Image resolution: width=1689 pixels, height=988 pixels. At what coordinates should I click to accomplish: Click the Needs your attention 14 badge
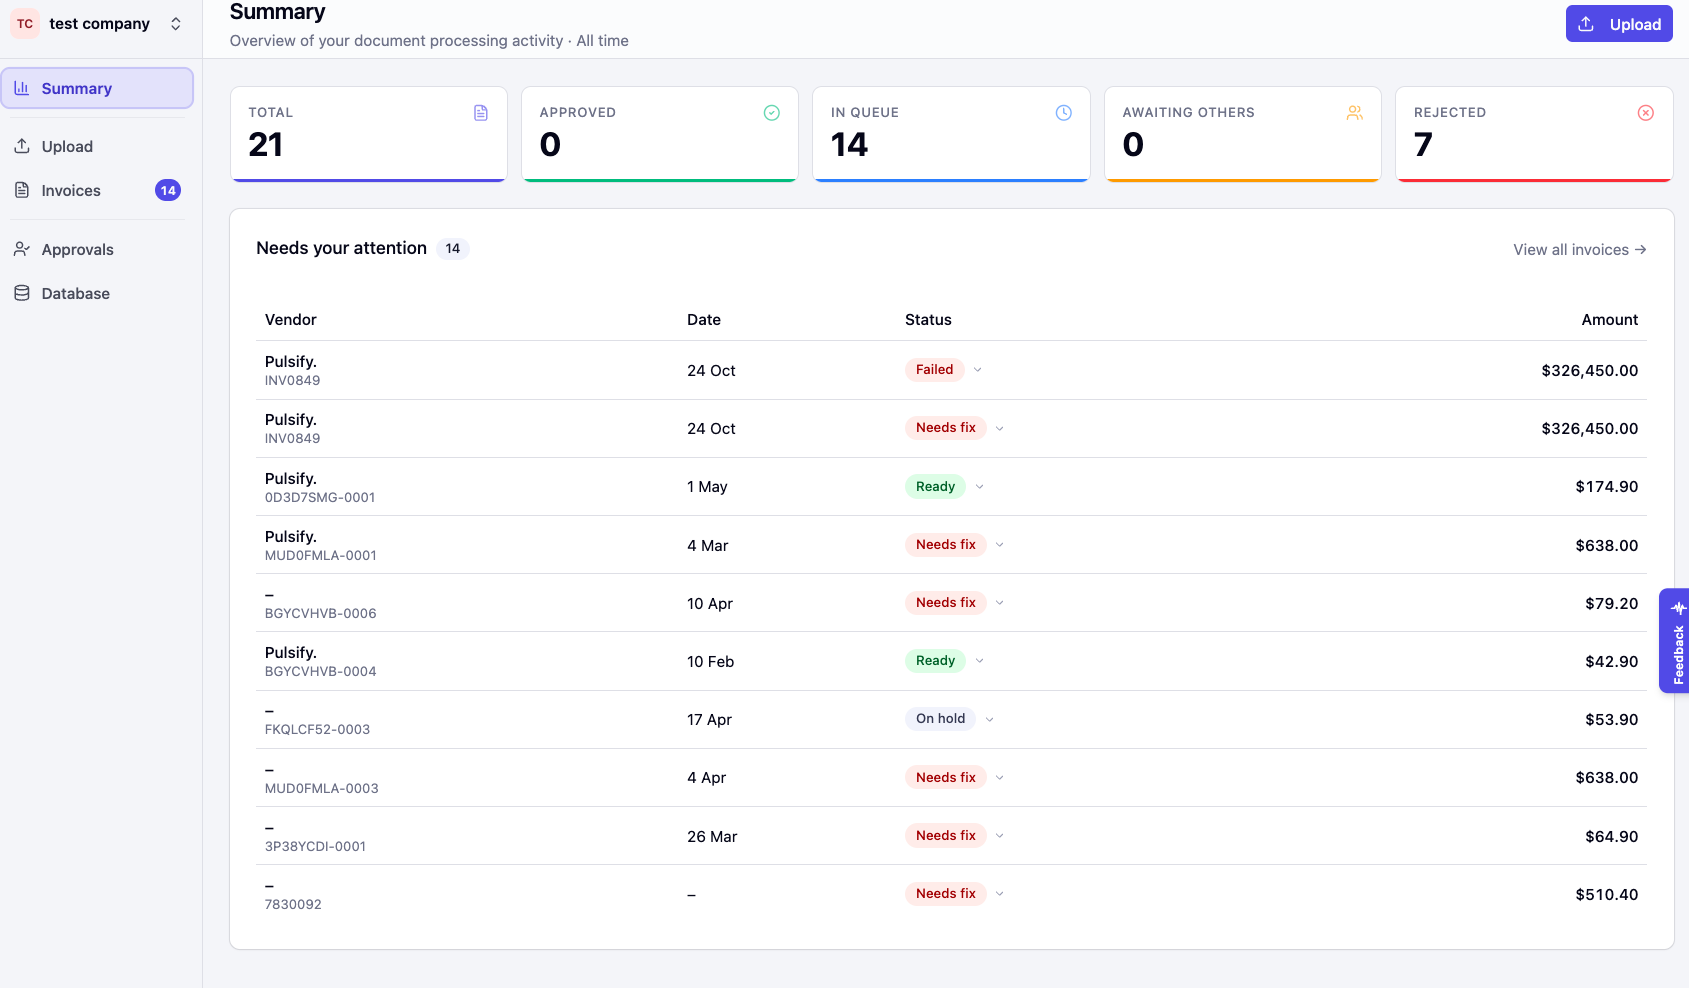[x=453, y=248]
